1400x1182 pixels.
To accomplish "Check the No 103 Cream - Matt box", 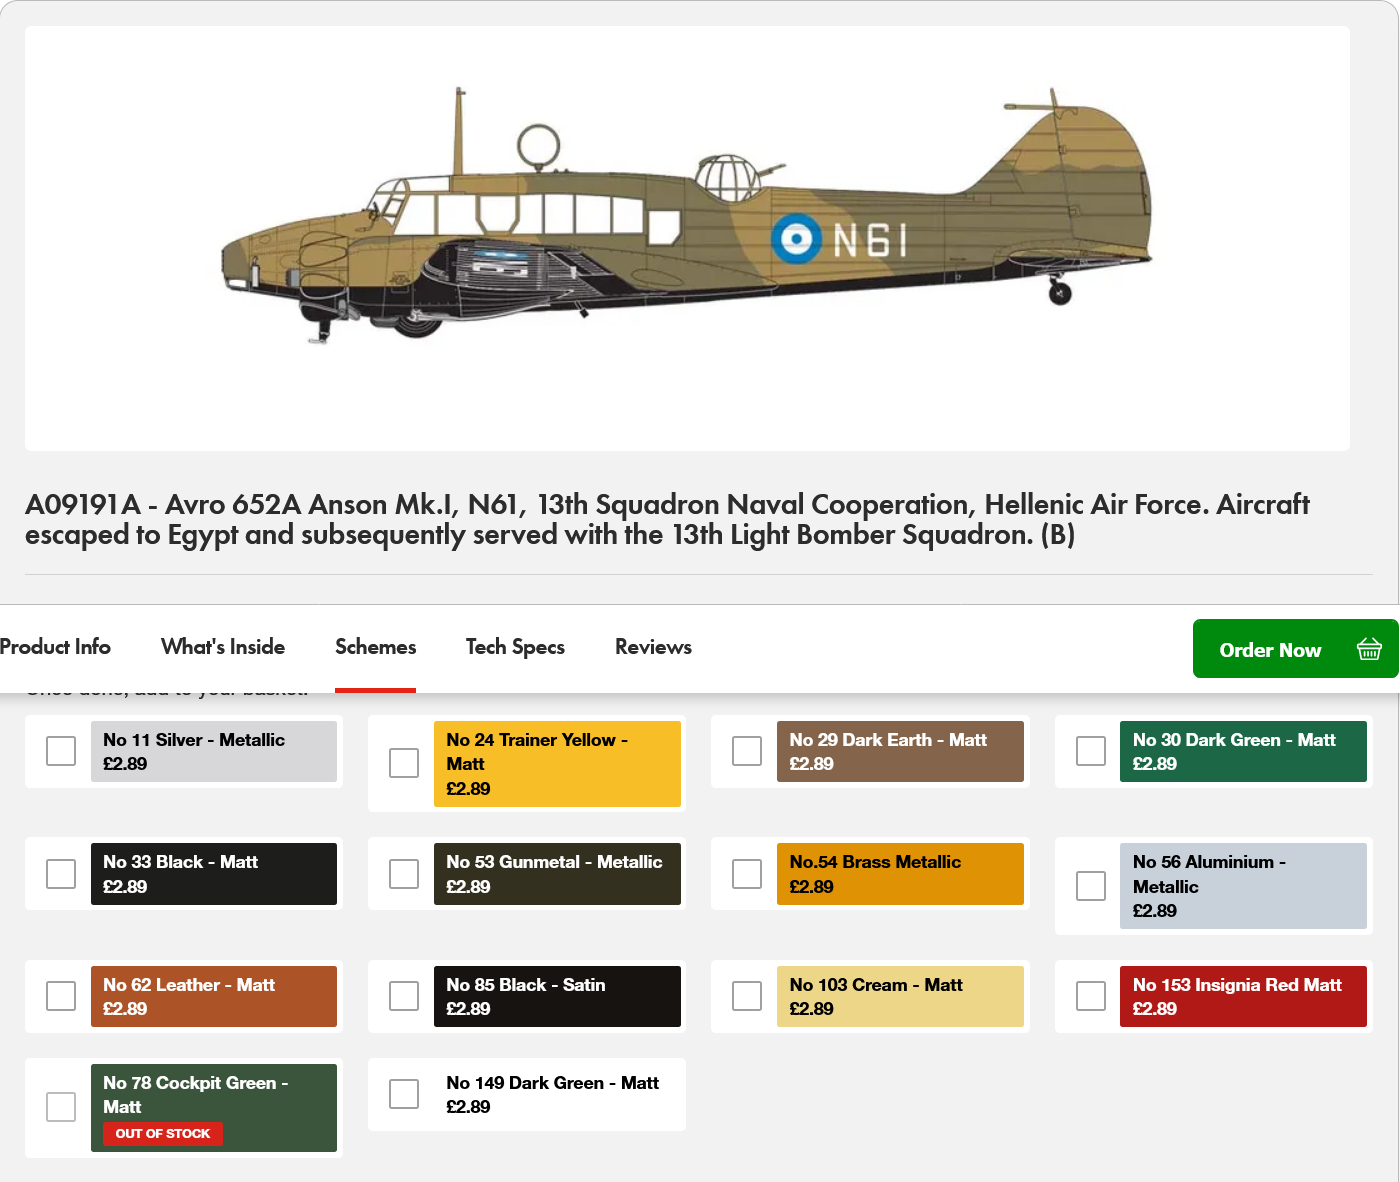I will click(747, 996).
